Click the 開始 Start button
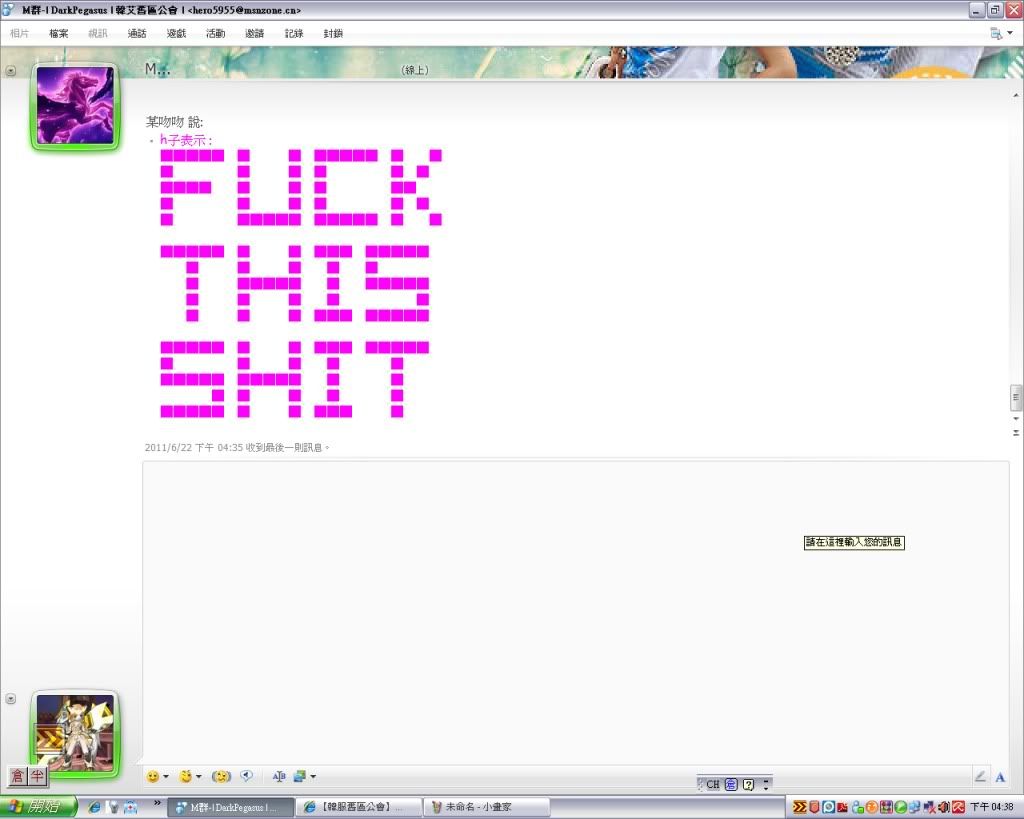 tap(38, 807)
